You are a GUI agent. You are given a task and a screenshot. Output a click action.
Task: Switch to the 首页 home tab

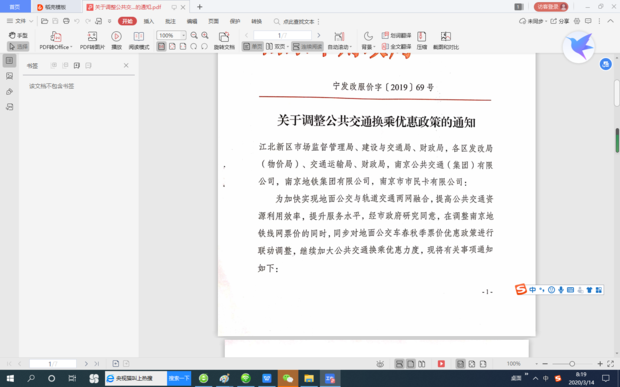point(15,7)
